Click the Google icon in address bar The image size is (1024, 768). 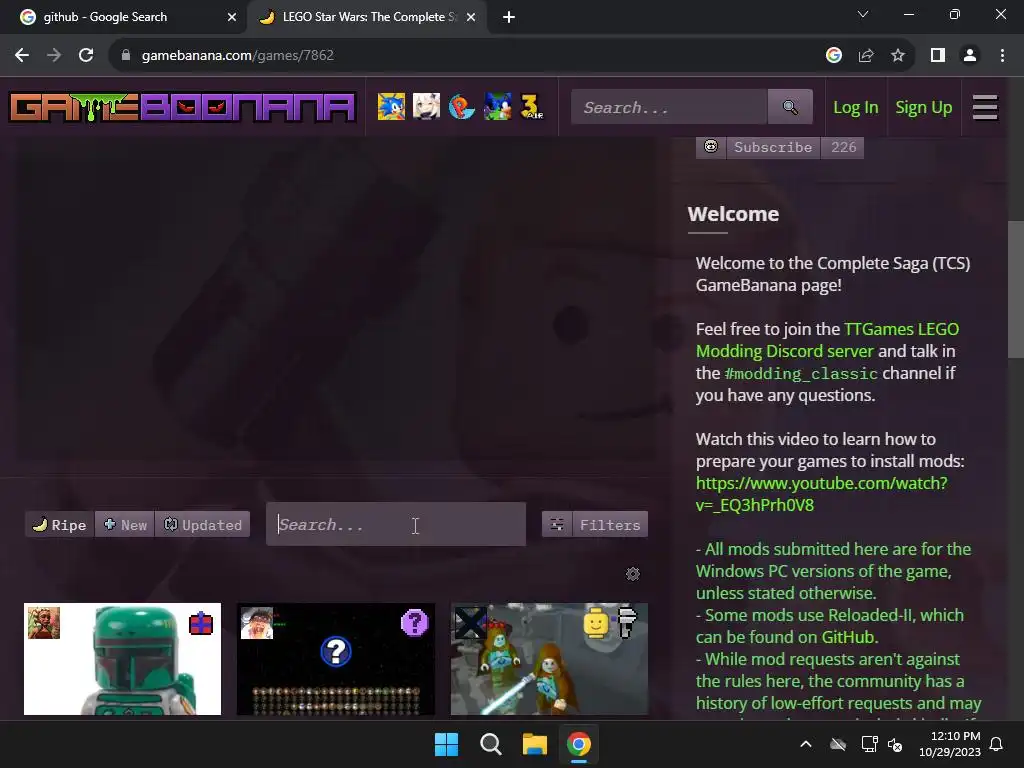[834, 56]
